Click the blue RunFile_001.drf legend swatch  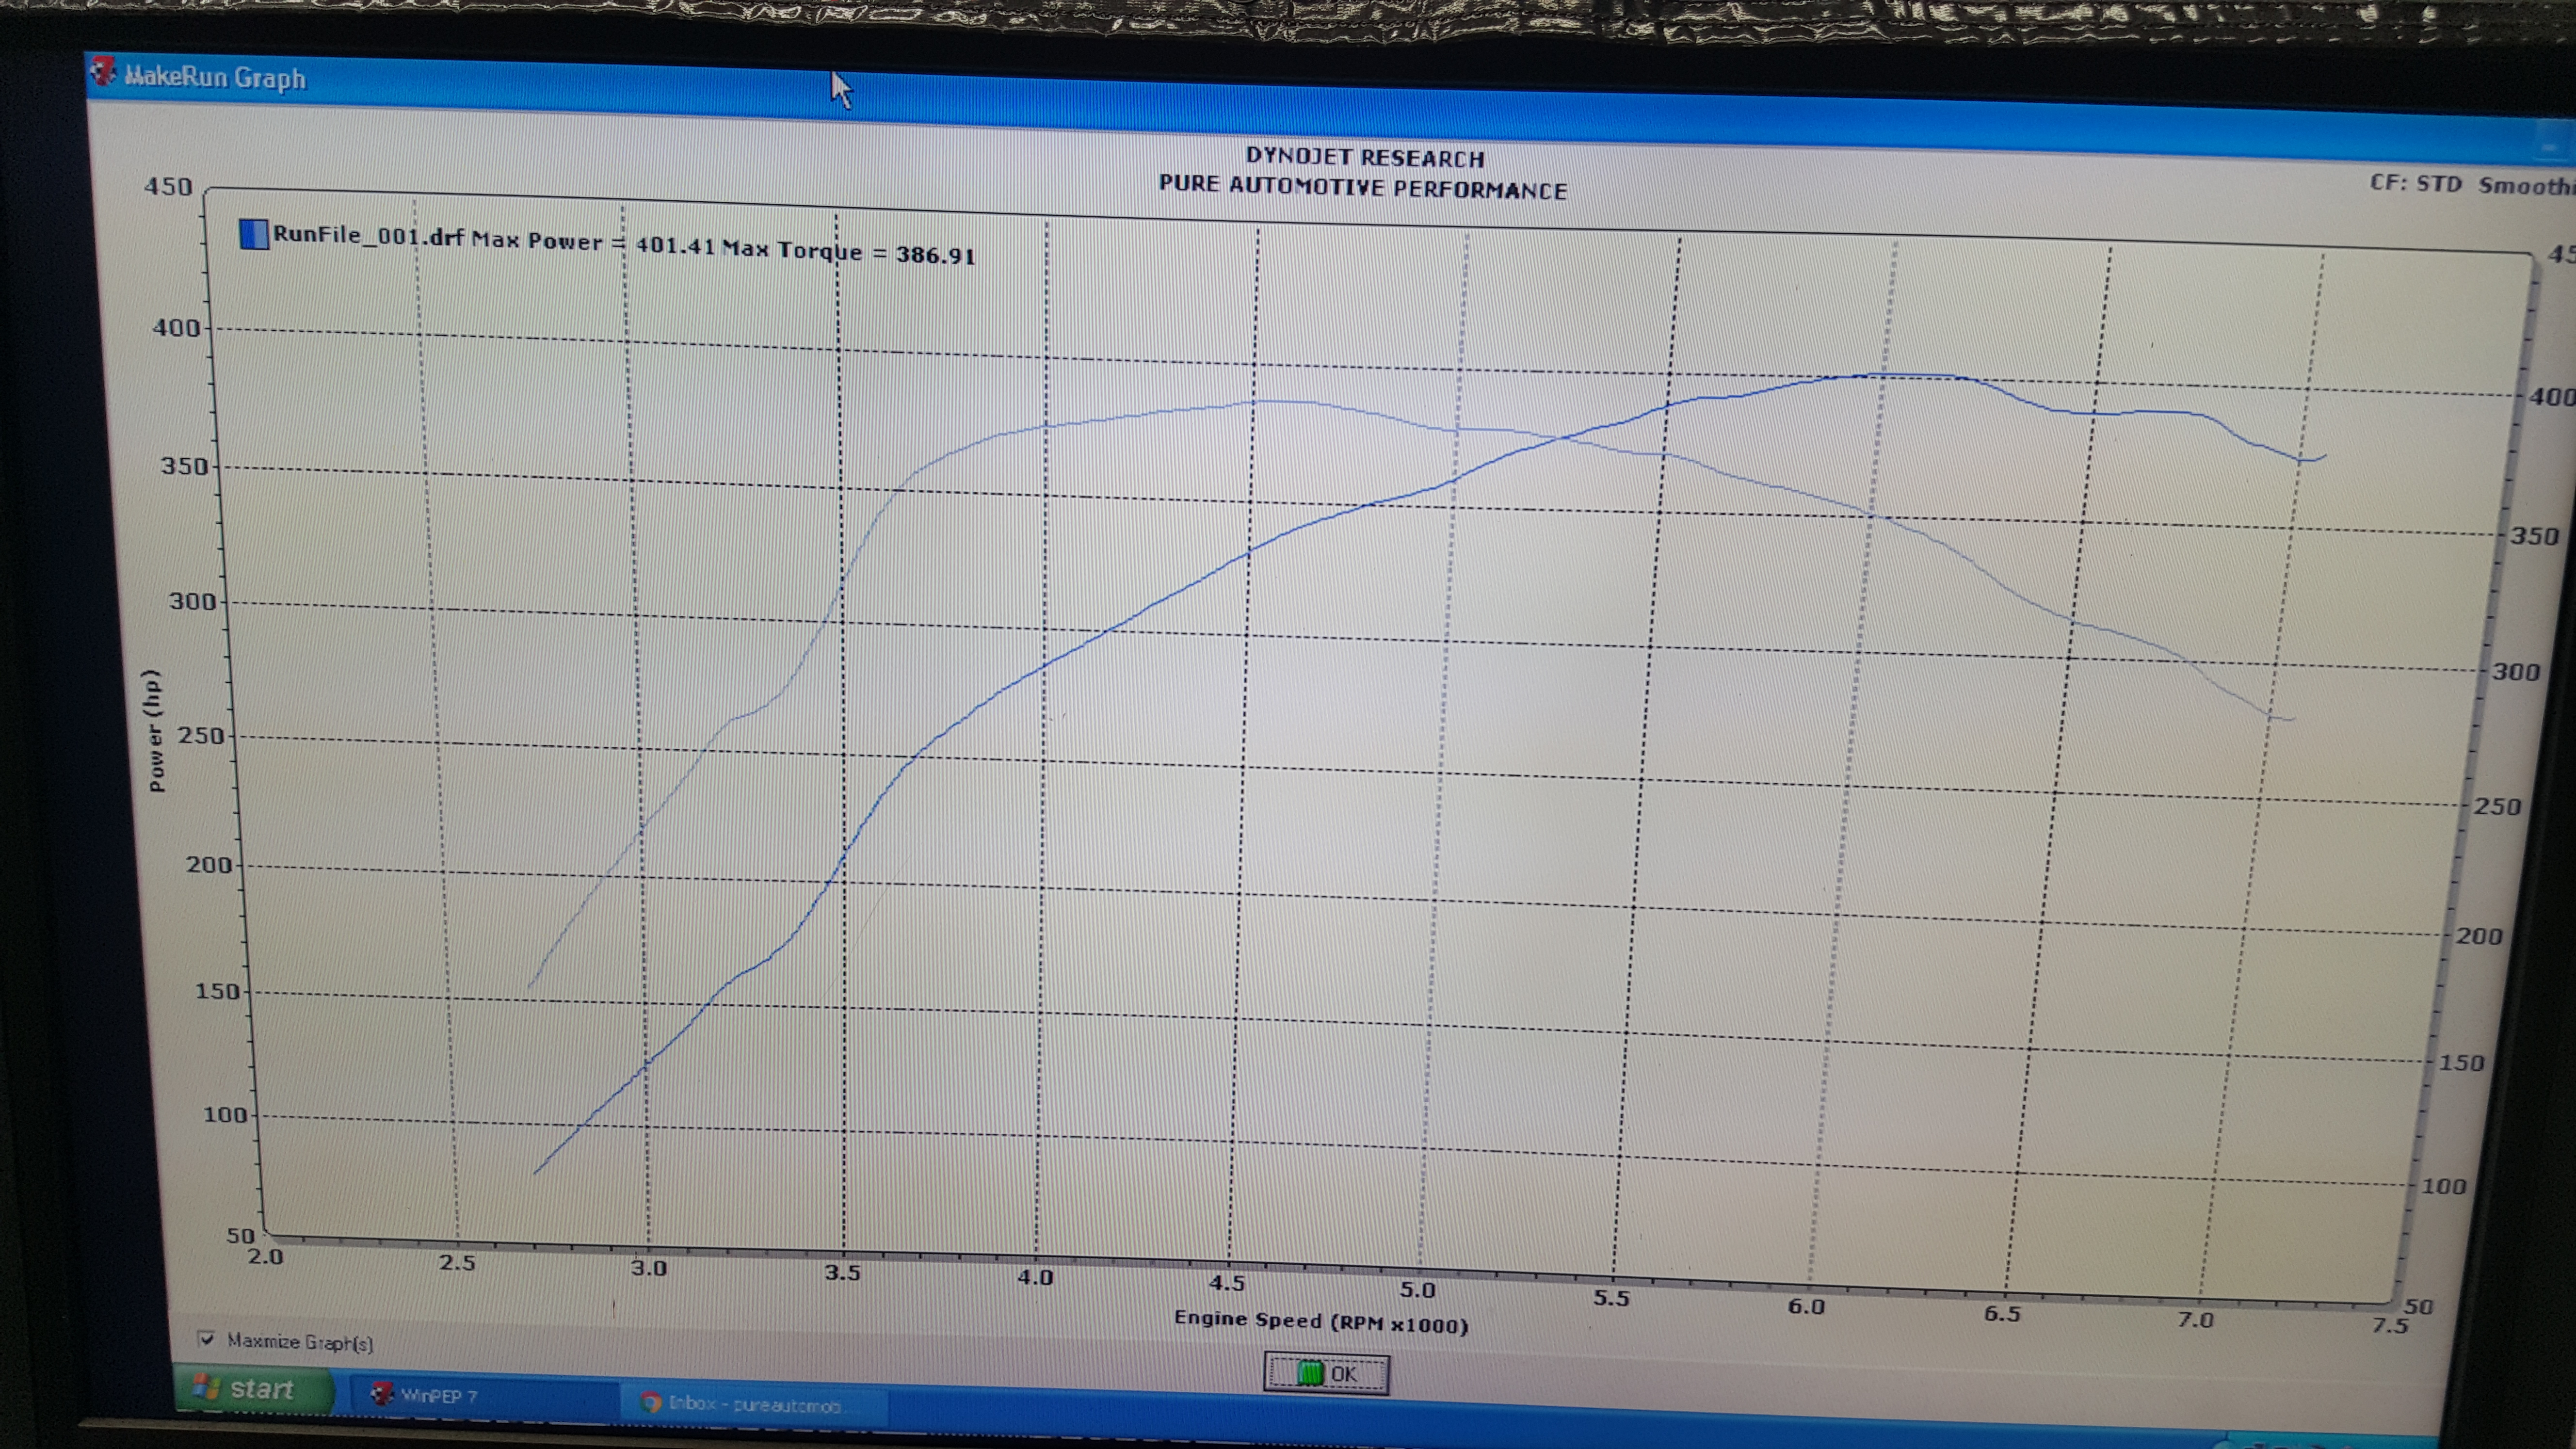[x=254, y=234]
